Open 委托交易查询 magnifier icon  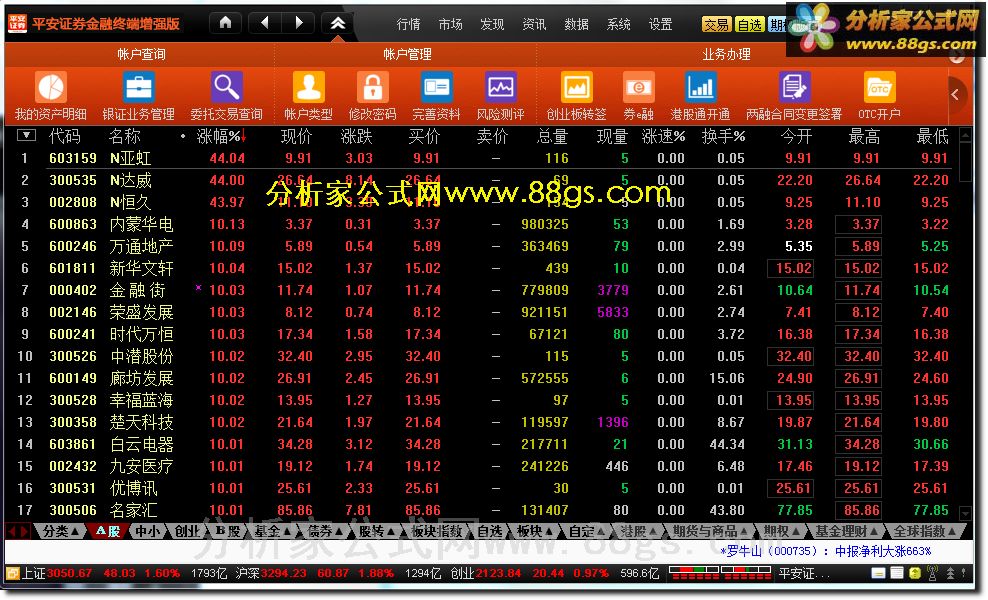pos(226,88)
